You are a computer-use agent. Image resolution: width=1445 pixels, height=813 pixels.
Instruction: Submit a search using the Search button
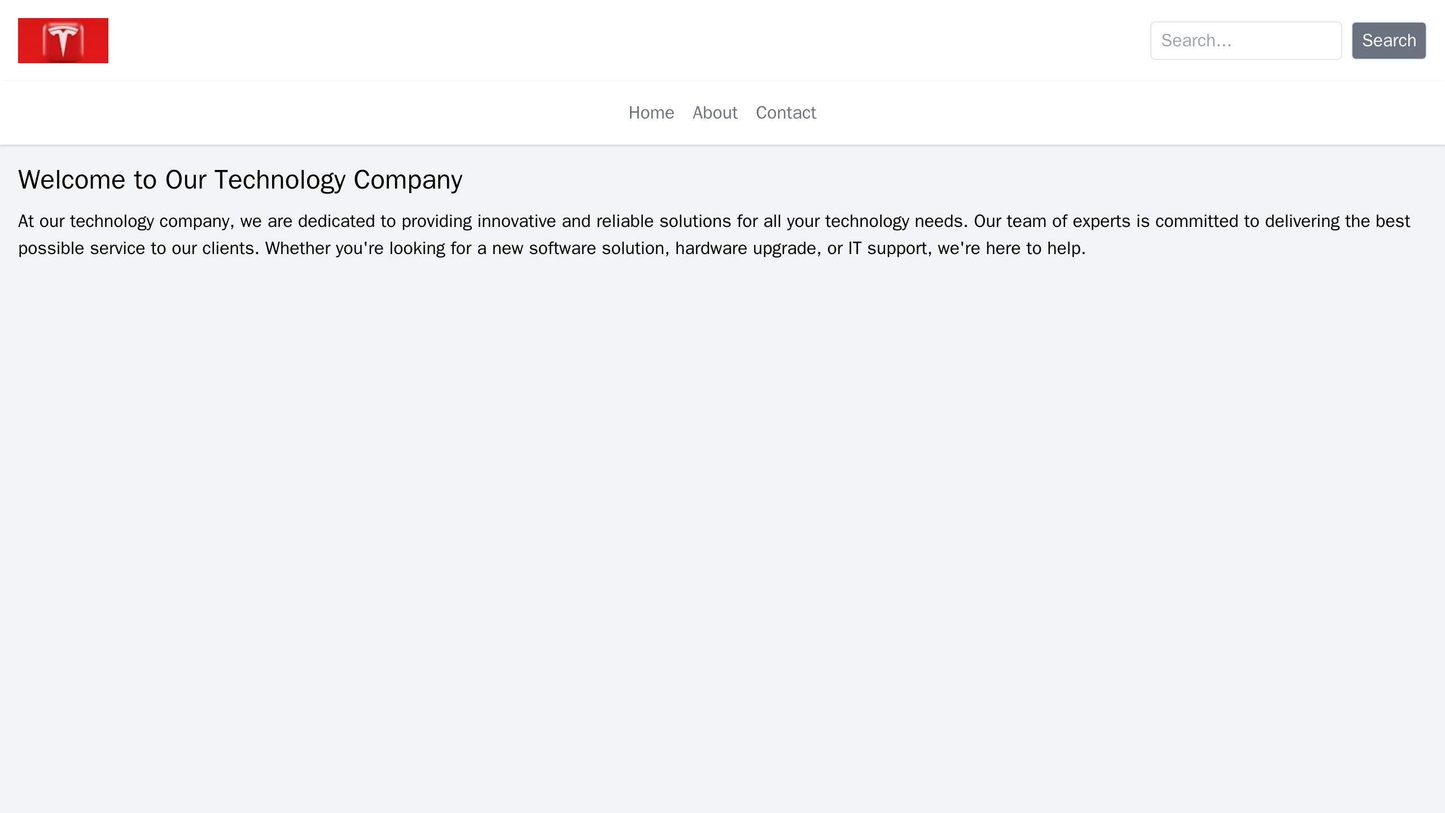[x=1388, y=40]
